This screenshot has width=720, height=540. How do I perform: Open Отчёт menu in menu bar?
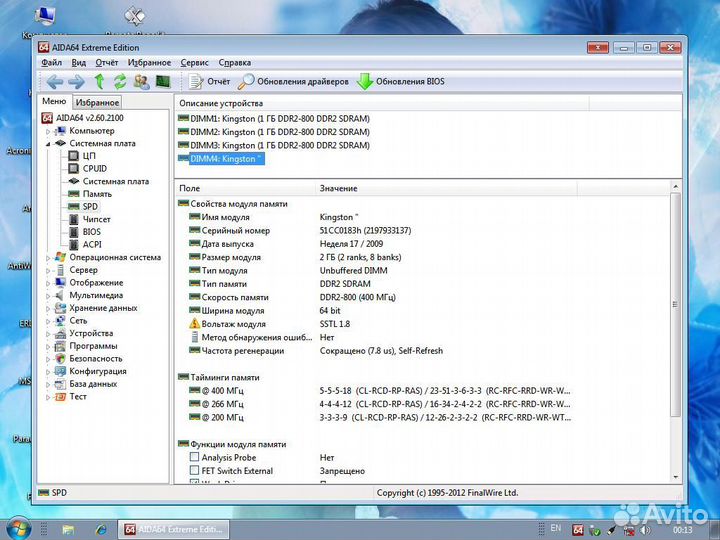[107, 63]
